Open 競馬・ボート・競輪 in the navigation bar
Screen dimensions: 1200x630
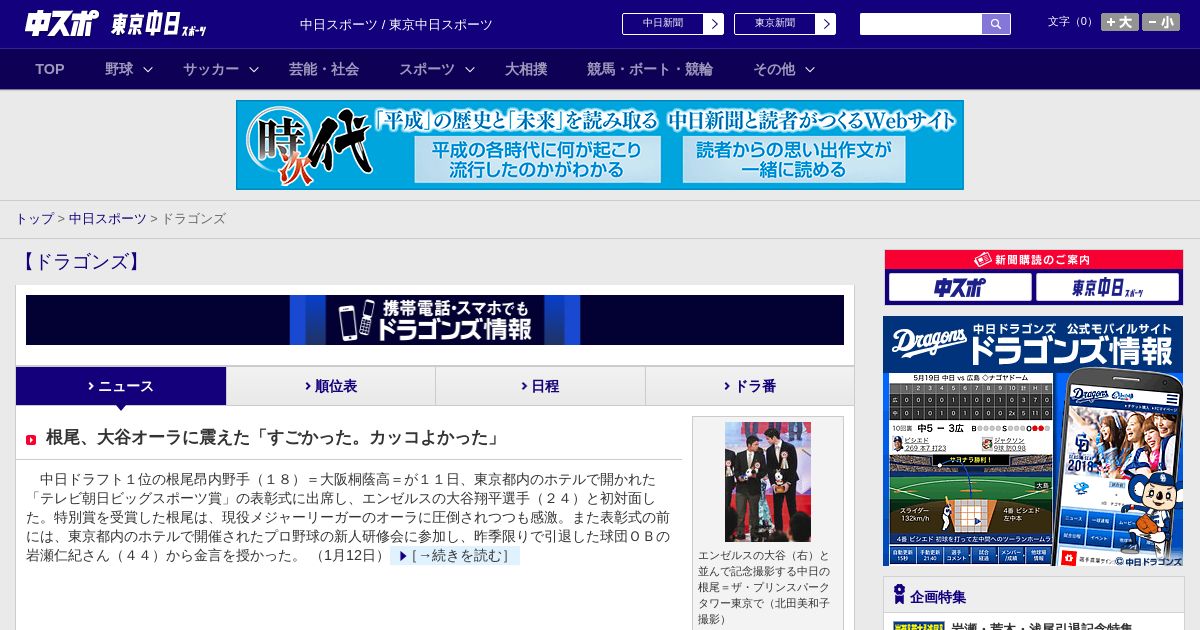pyautogui.click(x=650, y=69)
